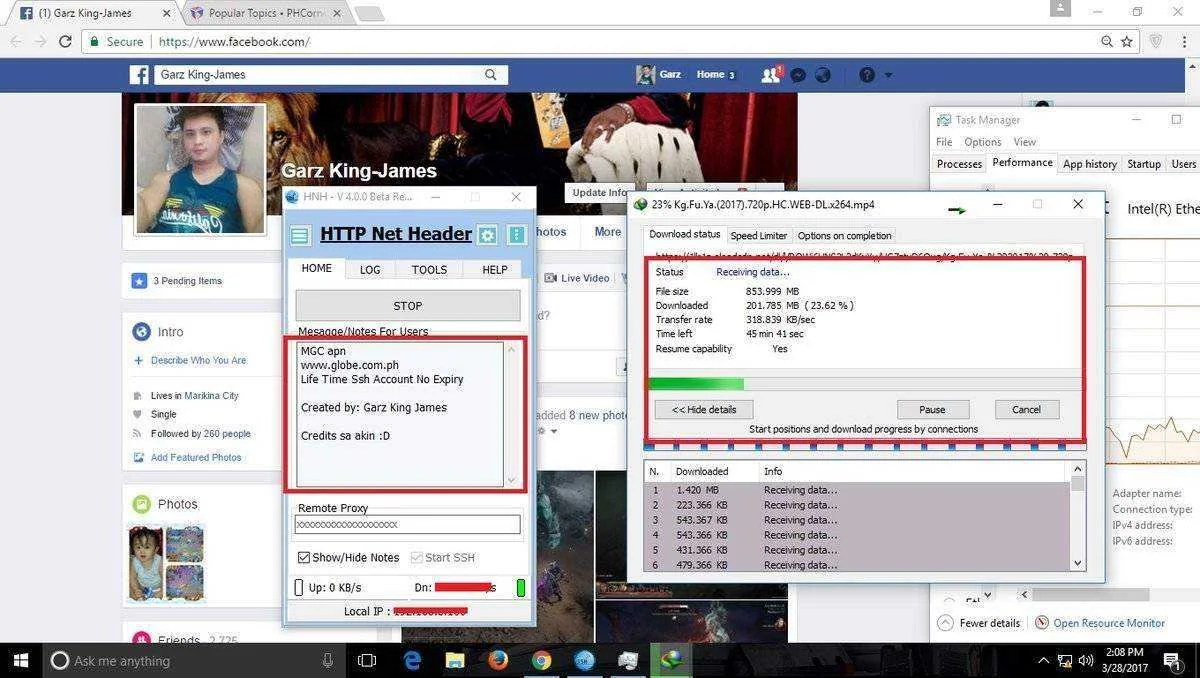Open the HELP tab in HTTP Net Header
Screen dimensions: 1200x678
[x=495, y=270]
